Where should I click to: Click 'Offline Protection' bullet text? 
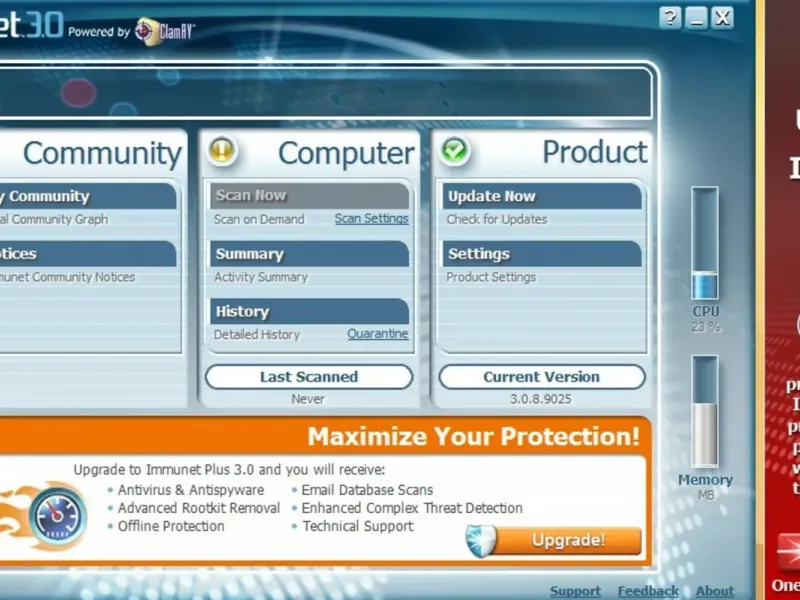171,526
